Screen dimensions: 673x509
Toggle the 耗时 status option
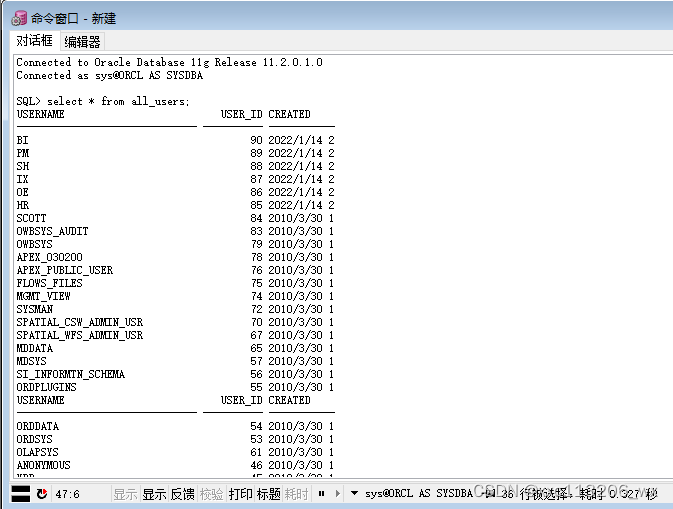297,494
